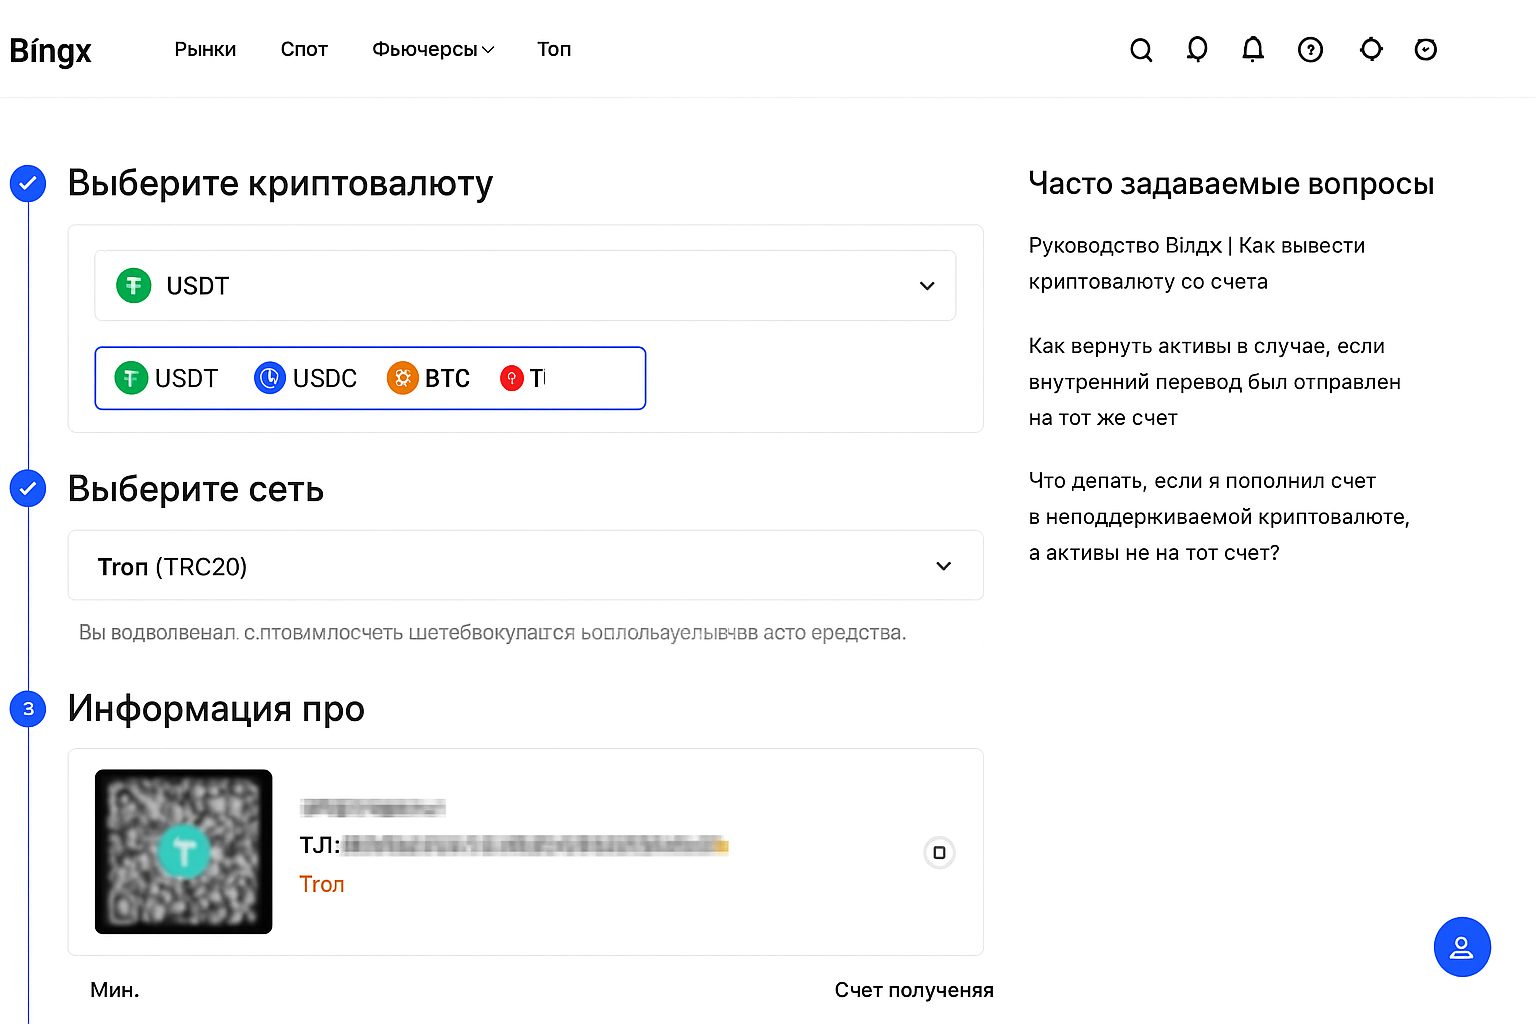Click heading Часто задаваемые вопросы
This screenshot has width=1536, height=1024.
(x=1231, y=184)
